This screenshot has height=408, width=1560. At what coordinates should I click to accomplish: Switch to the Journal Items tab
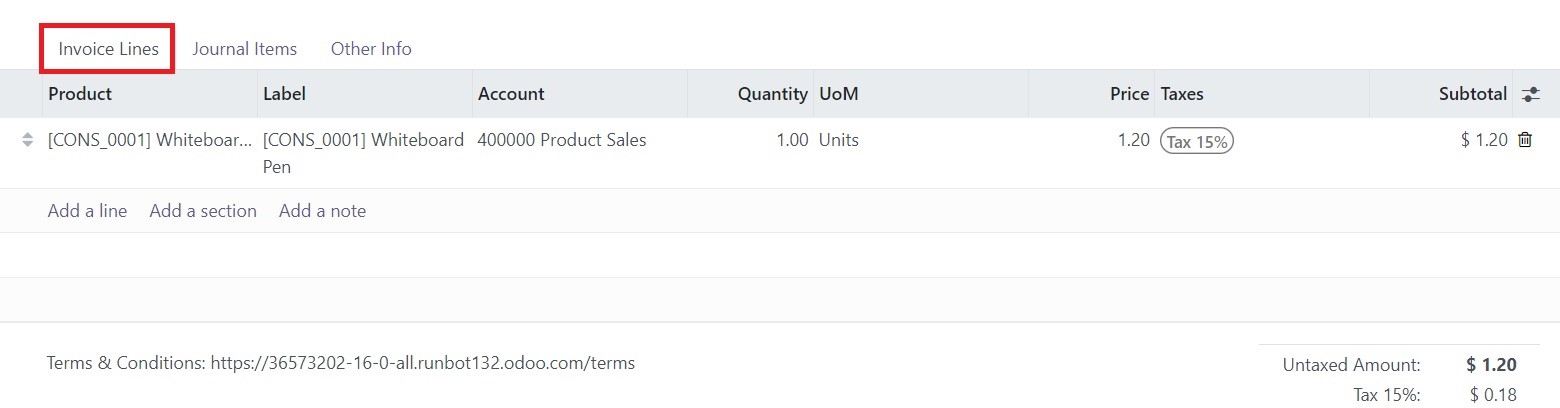tap(245, 48)
